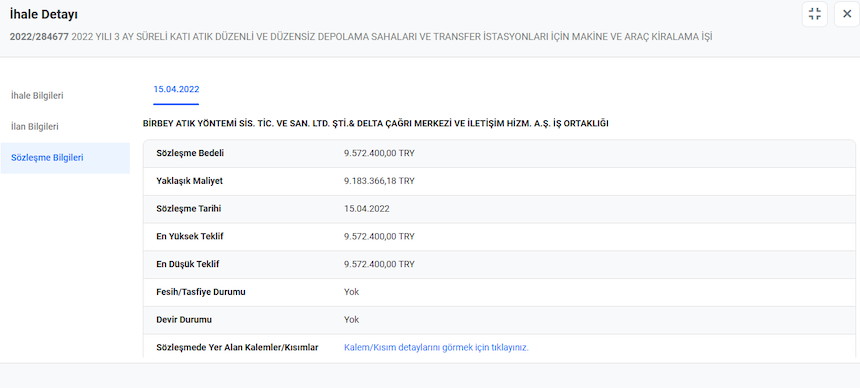Click the Sözleşme Bedeli value 9.572.400,00 TRY

[379, 153]
